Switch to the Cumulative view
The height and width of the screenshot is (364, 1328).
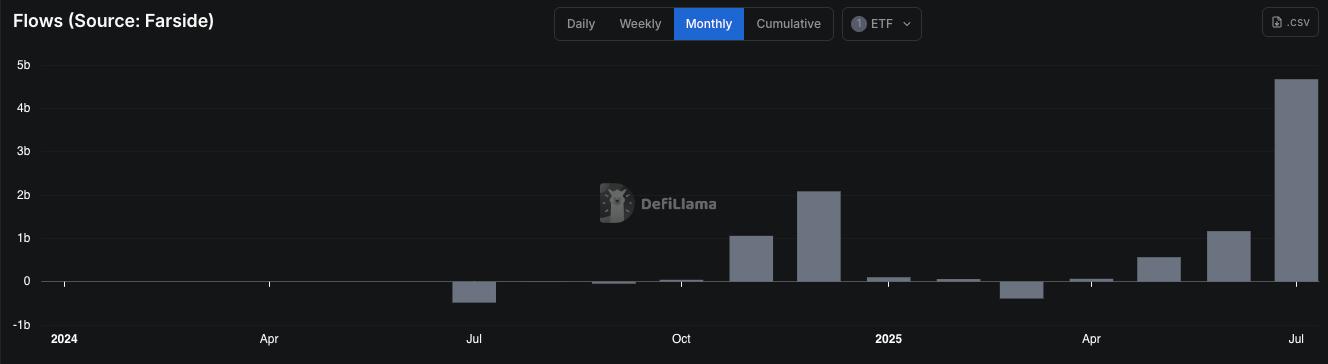pos(788,24)
